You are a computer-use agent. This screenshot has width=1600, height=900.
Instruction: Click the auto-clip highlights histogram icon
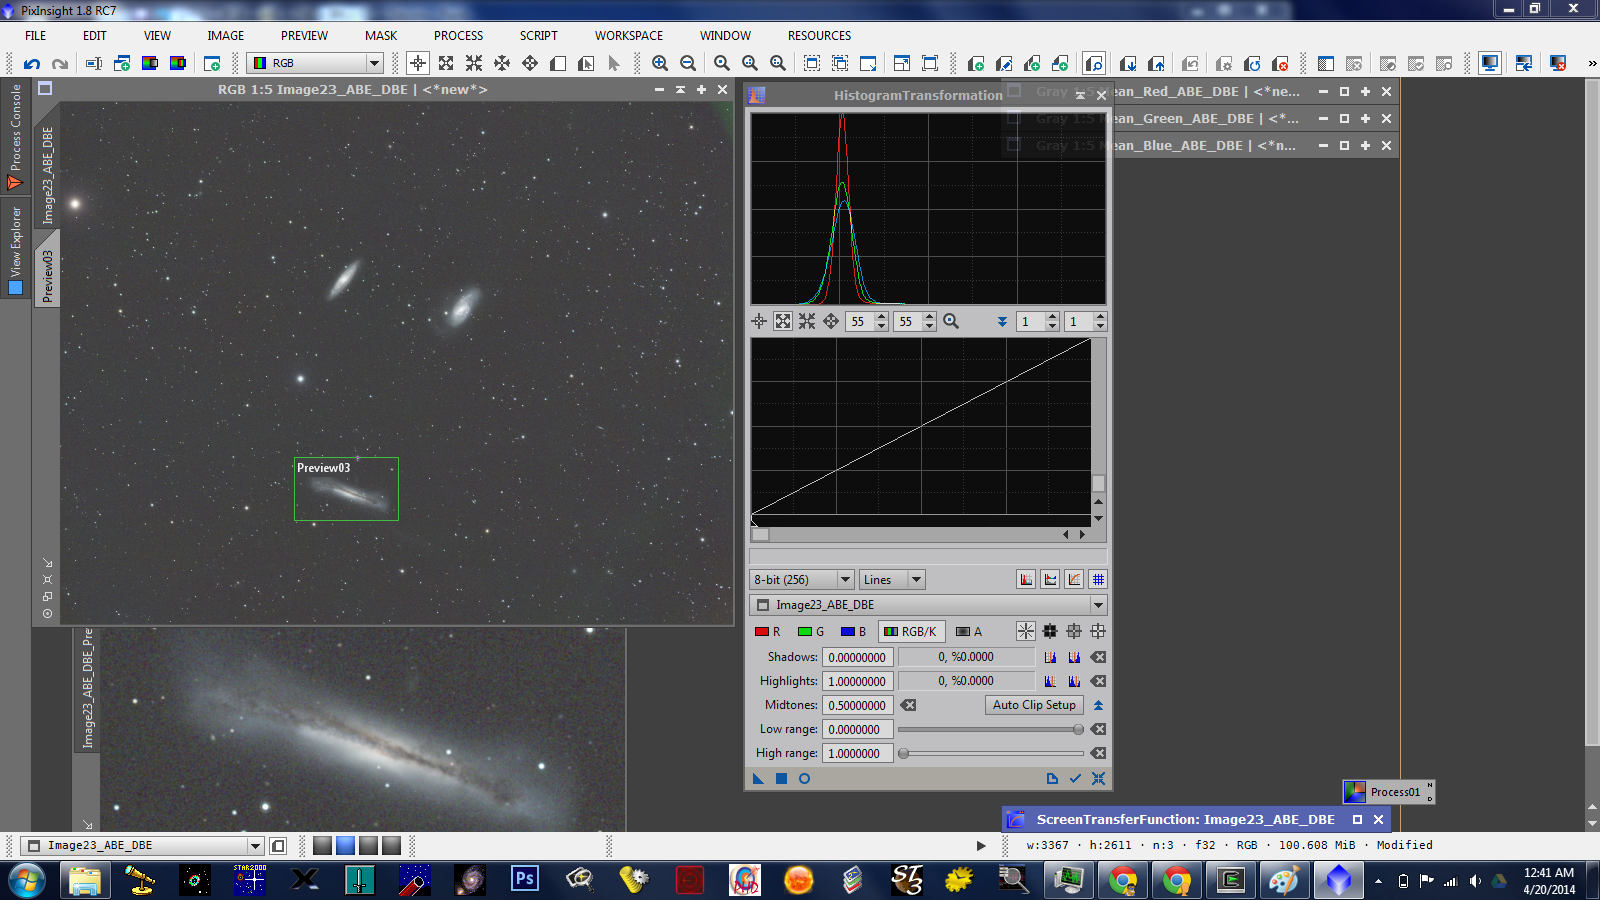coord(1074,681)
